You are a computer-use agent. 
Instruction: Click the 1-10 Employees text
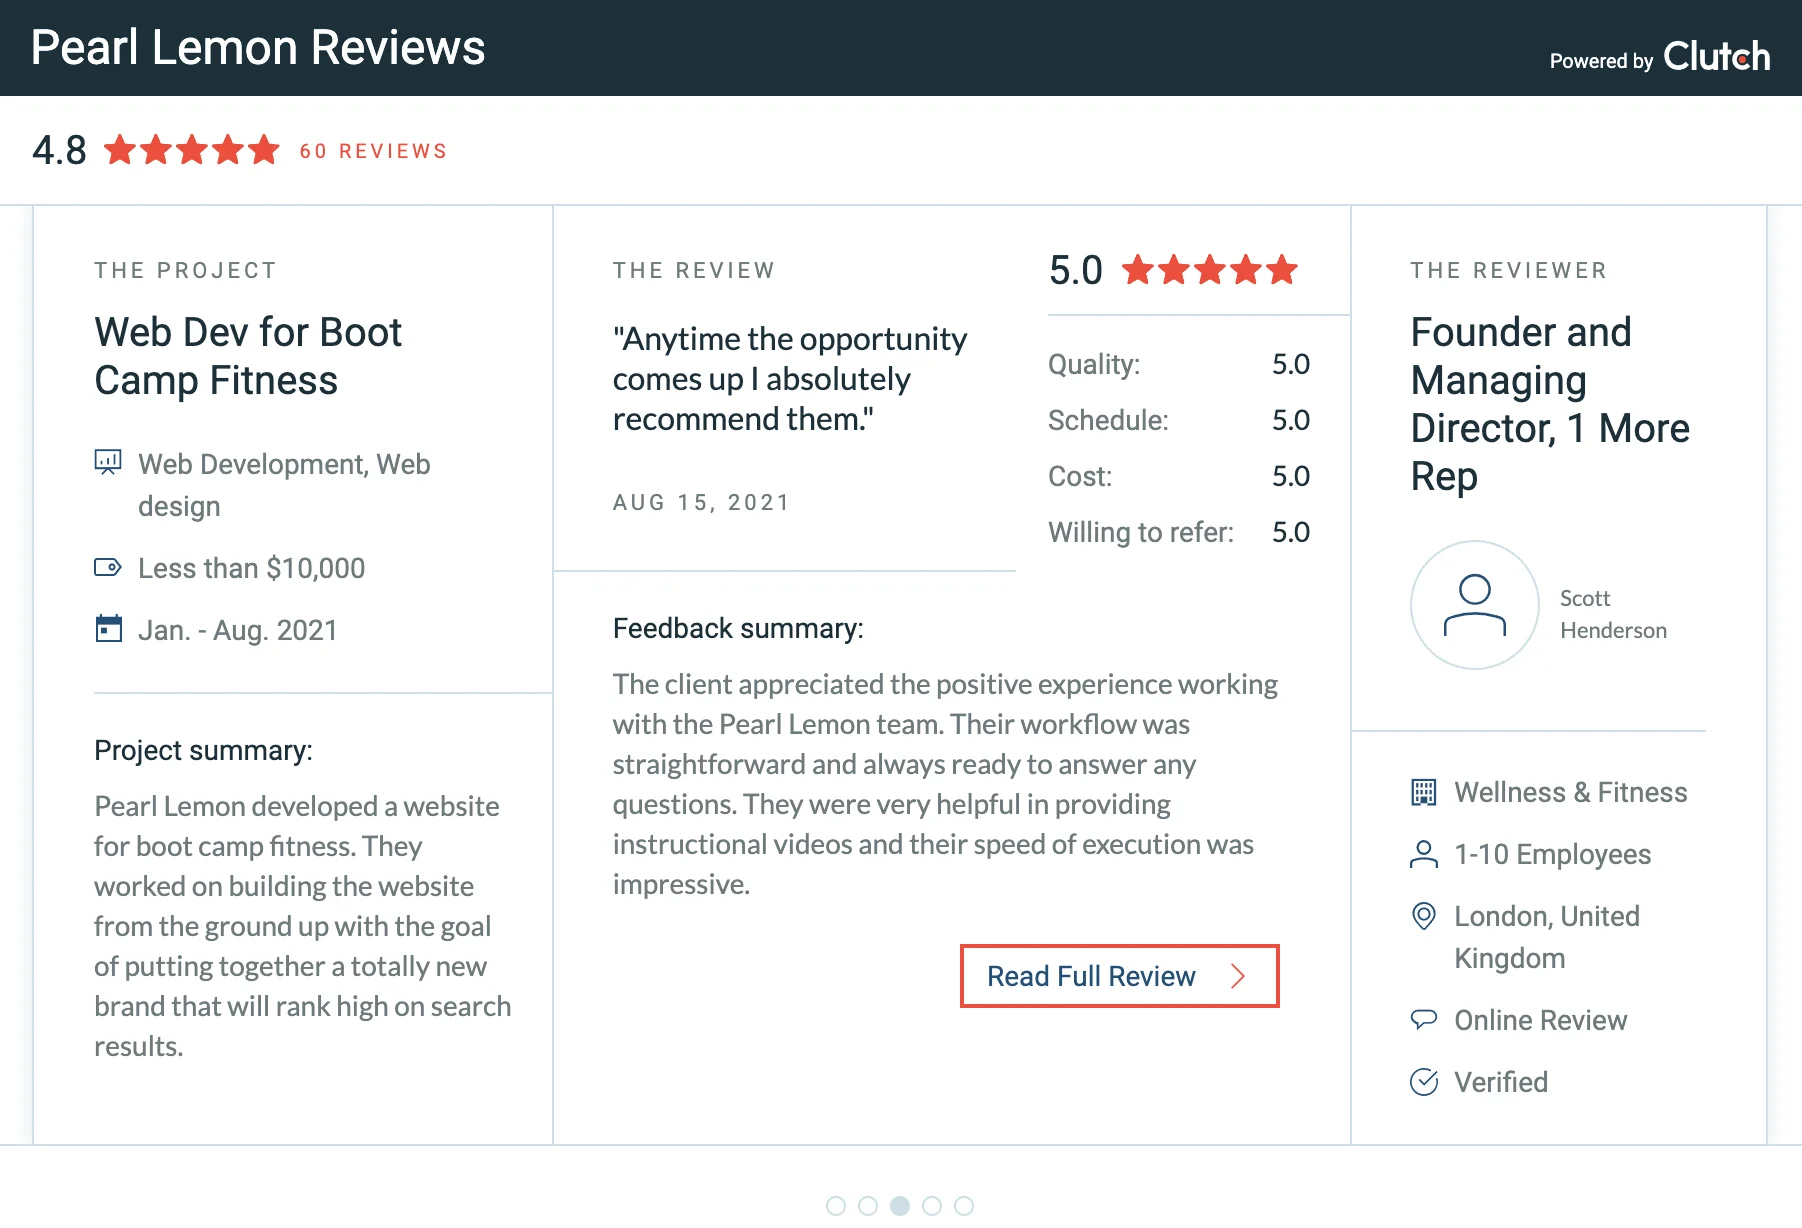coord(1552,854)
